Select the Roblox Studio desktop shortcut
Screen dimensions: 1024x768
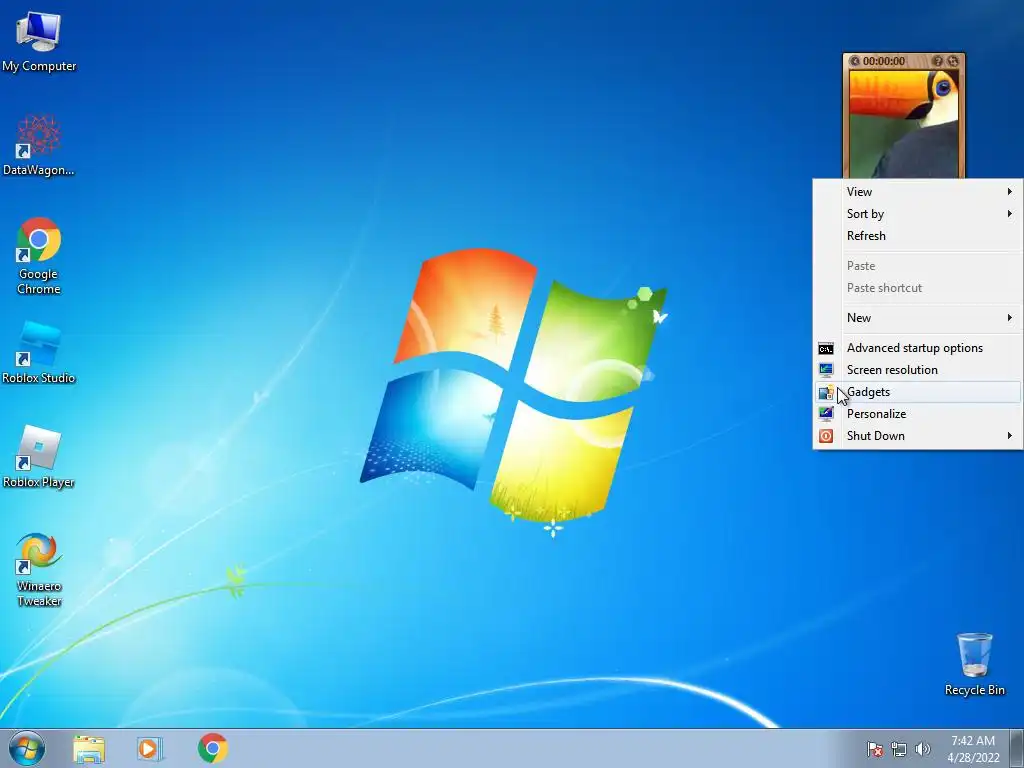(39, 353)
